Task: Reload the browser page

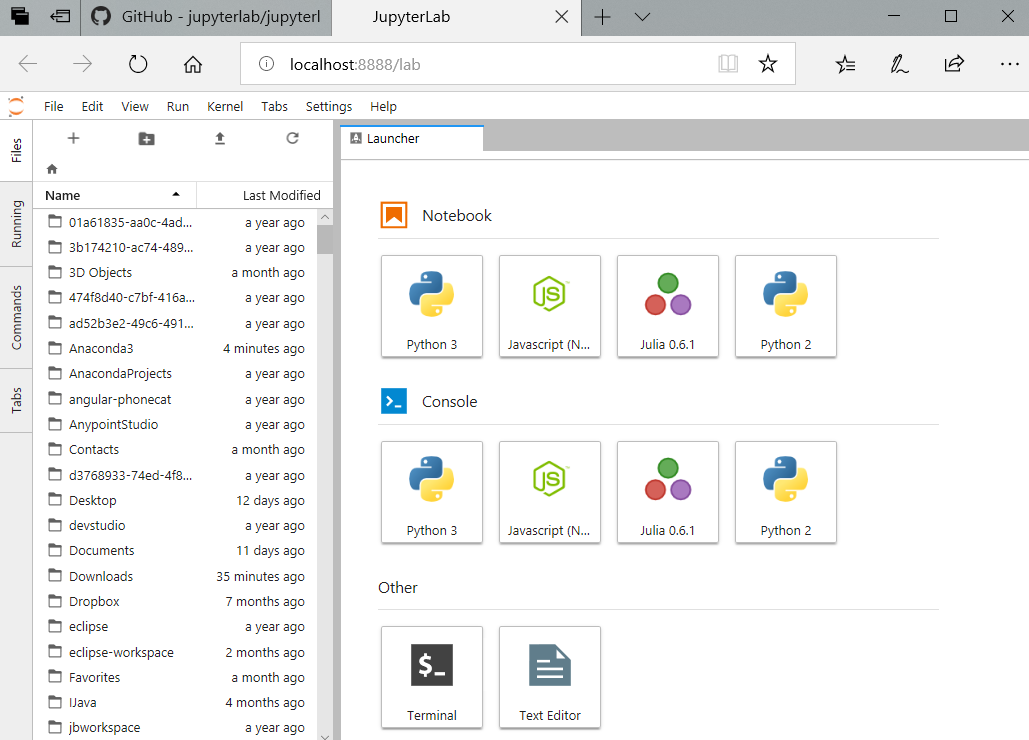Action: [138, 64]
